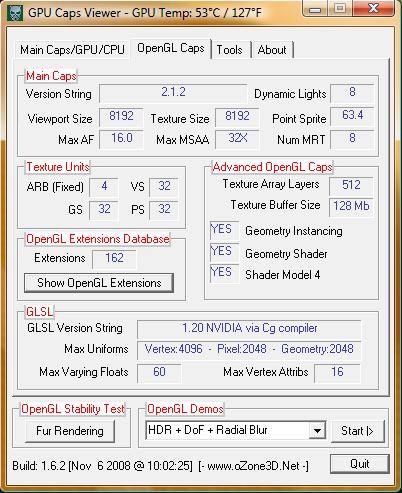Click YES field beside Shader Model 4
The height and width of the screenshot is (493, 402).
tap(224, 274)
